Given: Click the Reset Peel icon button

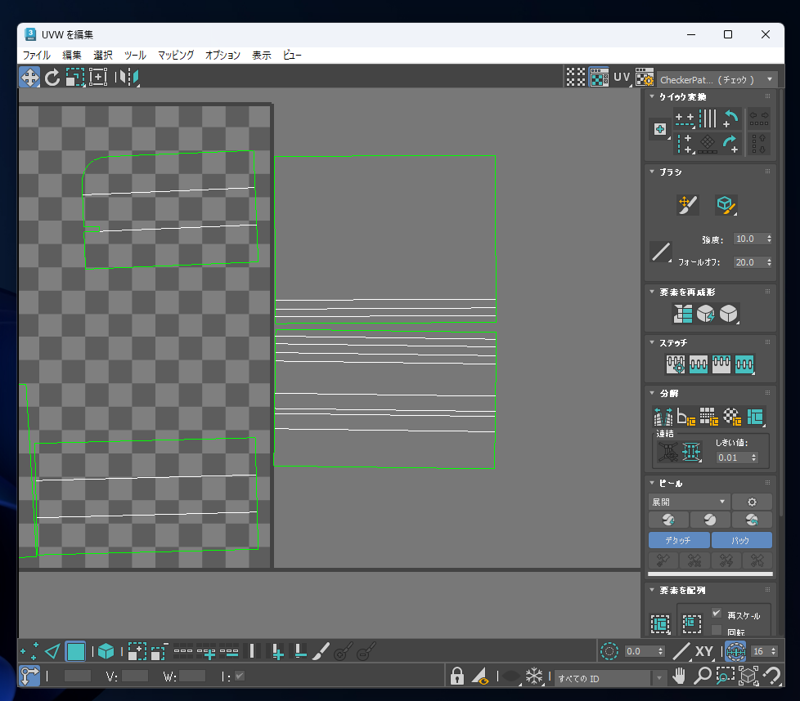Looking at the screenshot, I should click(752, 520).
